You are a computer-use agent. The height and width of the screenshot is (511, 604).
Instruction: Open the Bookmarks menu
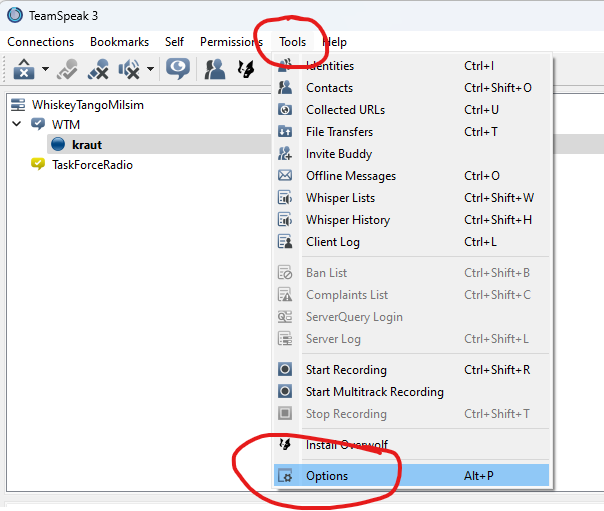coord(119,42)
